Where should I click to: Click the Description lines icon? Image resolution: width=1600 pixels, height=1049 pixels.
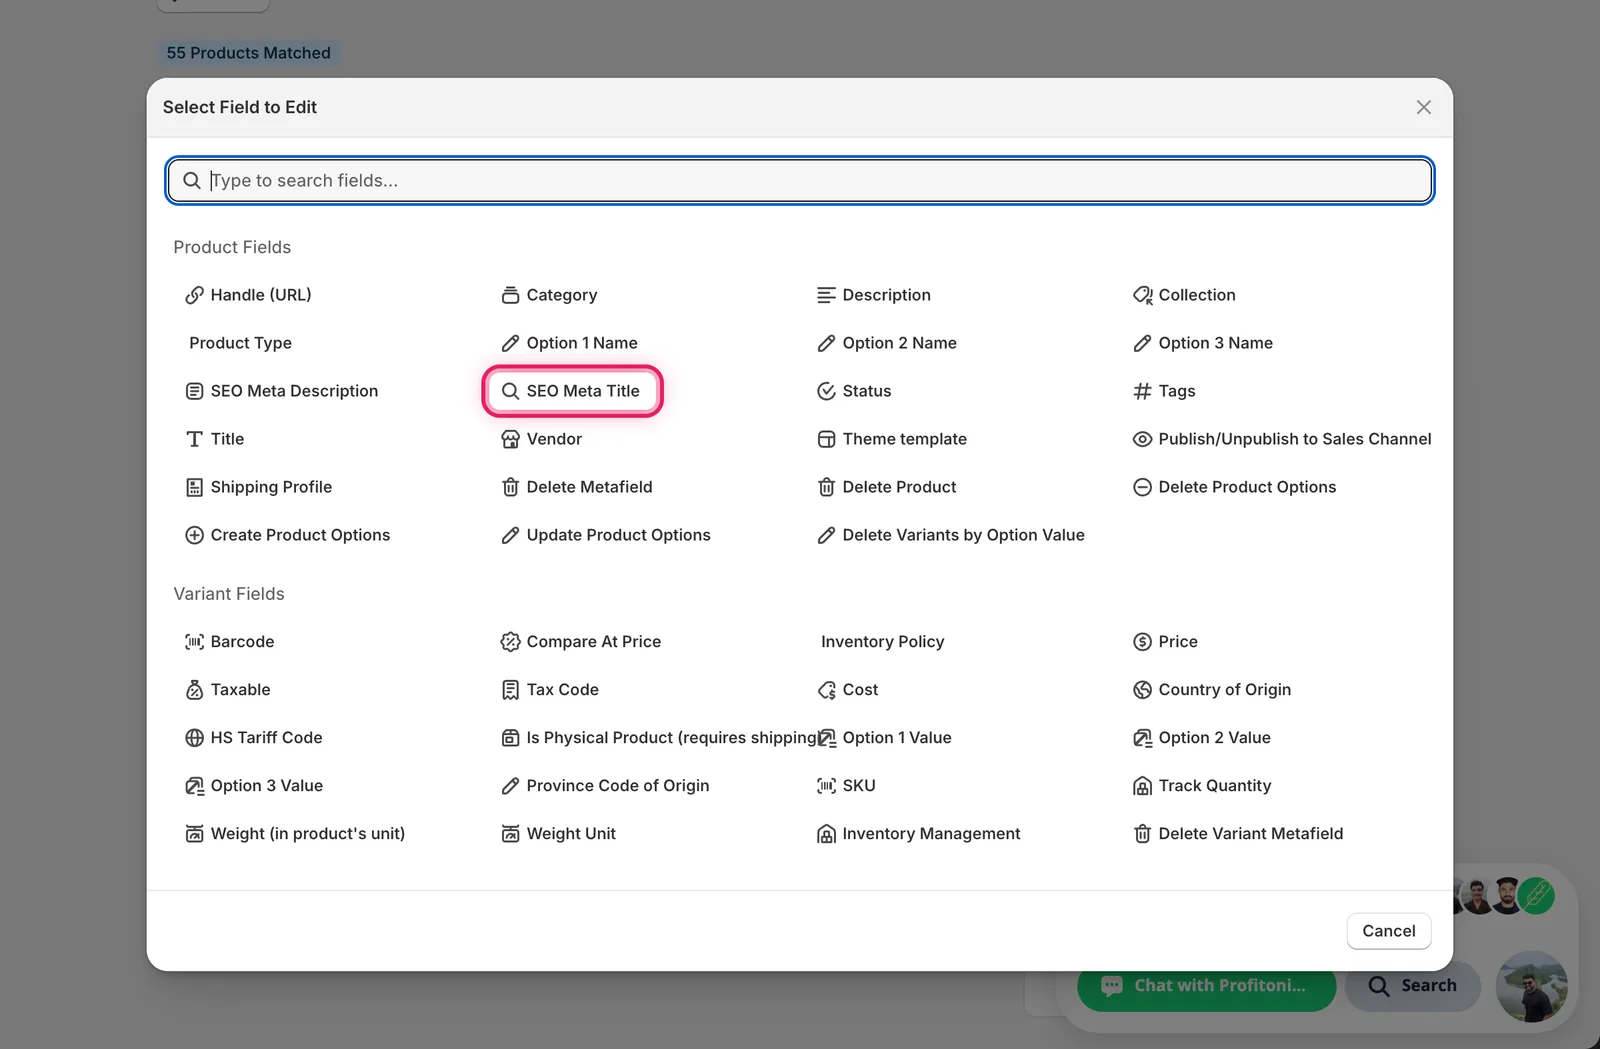826,295
